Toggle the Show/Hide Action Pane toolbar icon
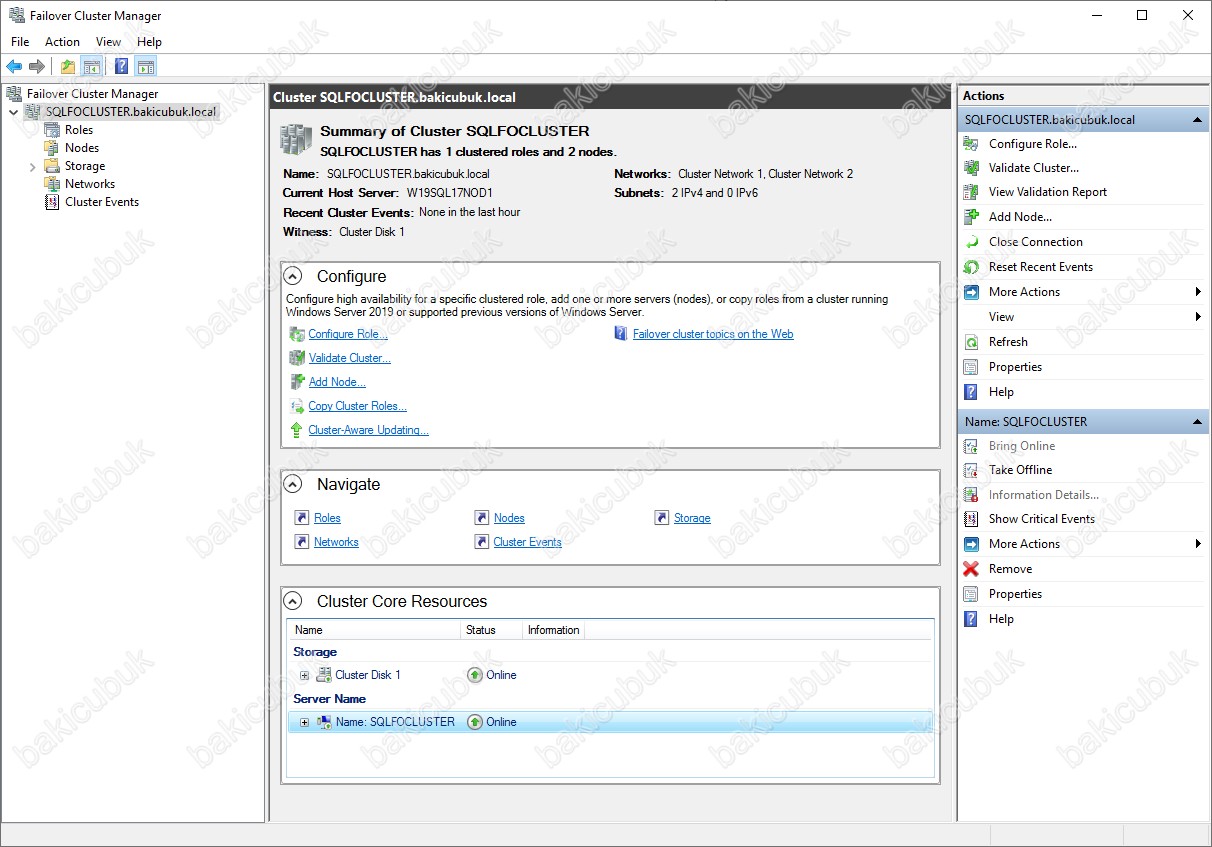The width and height of the screenshot is (1212, 847). (146, 67)
